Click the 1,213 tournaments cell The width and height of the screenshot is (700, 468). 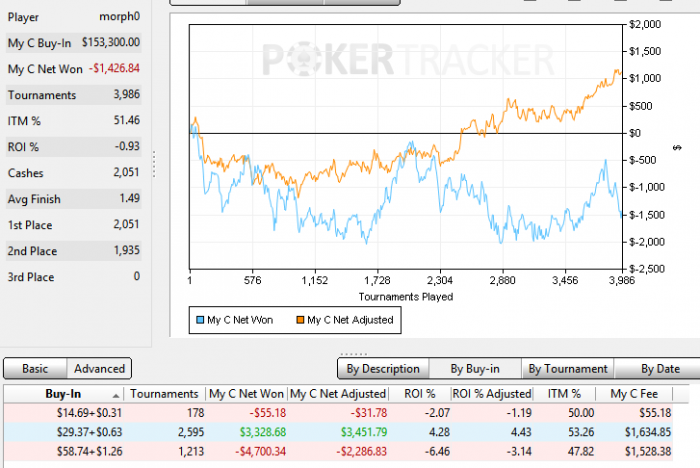click(191, 451)
